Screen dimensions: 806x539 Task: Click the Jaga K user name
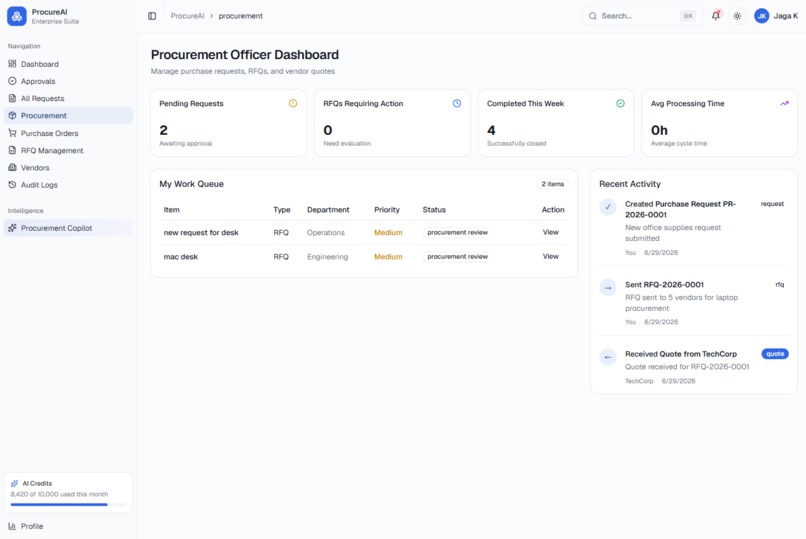[785, 16]
